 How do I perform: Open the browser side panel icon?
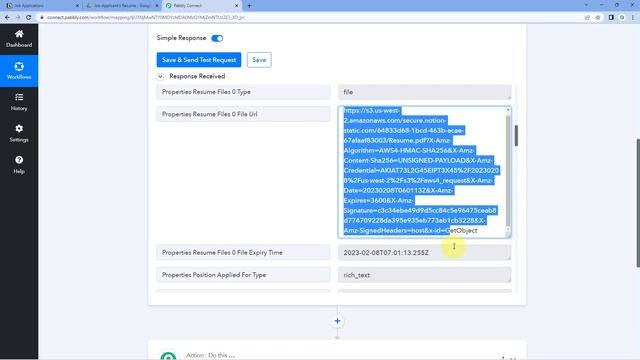611,18
